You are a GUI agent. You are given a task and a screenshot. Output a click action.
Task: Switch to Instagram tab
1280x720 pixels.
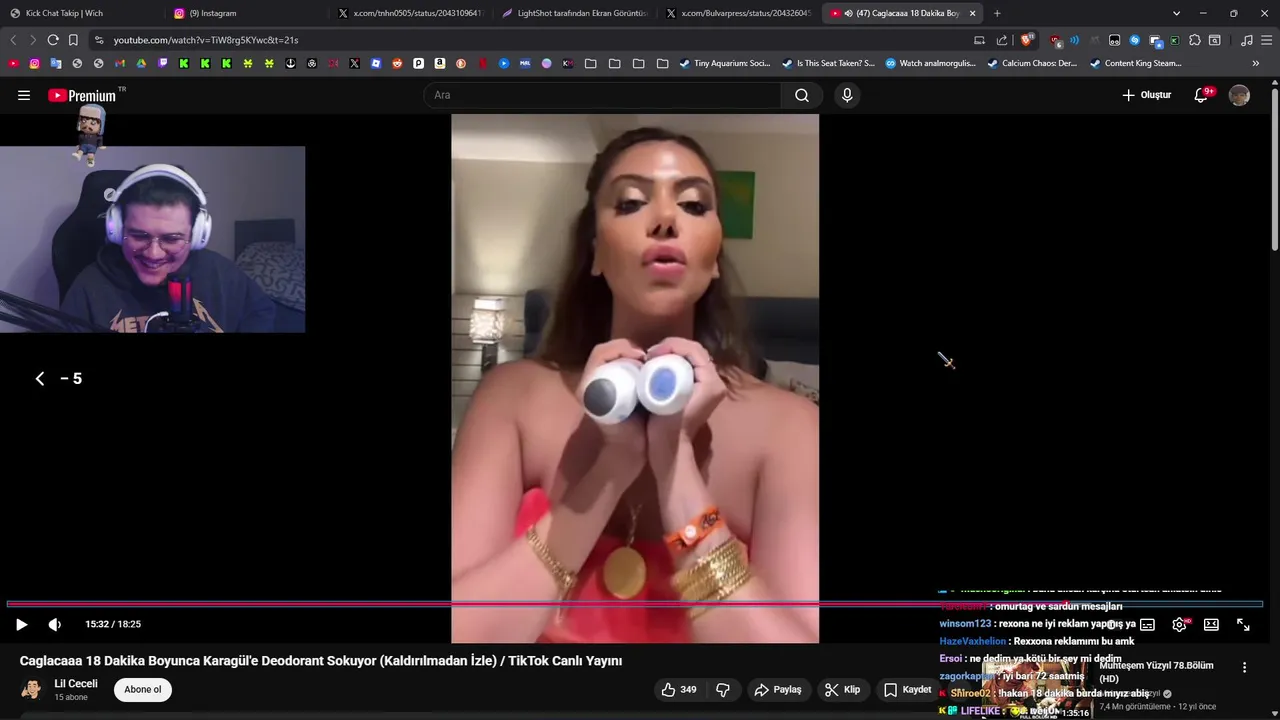pos(245,13)
